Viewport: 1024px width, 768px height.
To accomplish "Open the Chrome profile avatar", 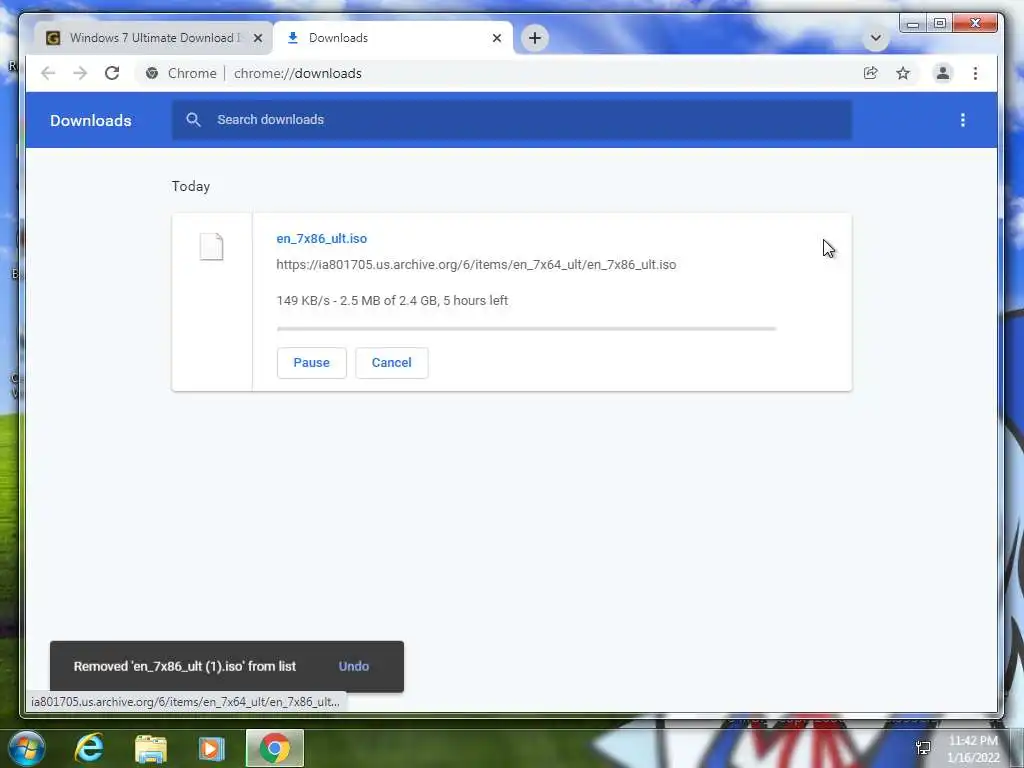I will click(x=942, y=73).
